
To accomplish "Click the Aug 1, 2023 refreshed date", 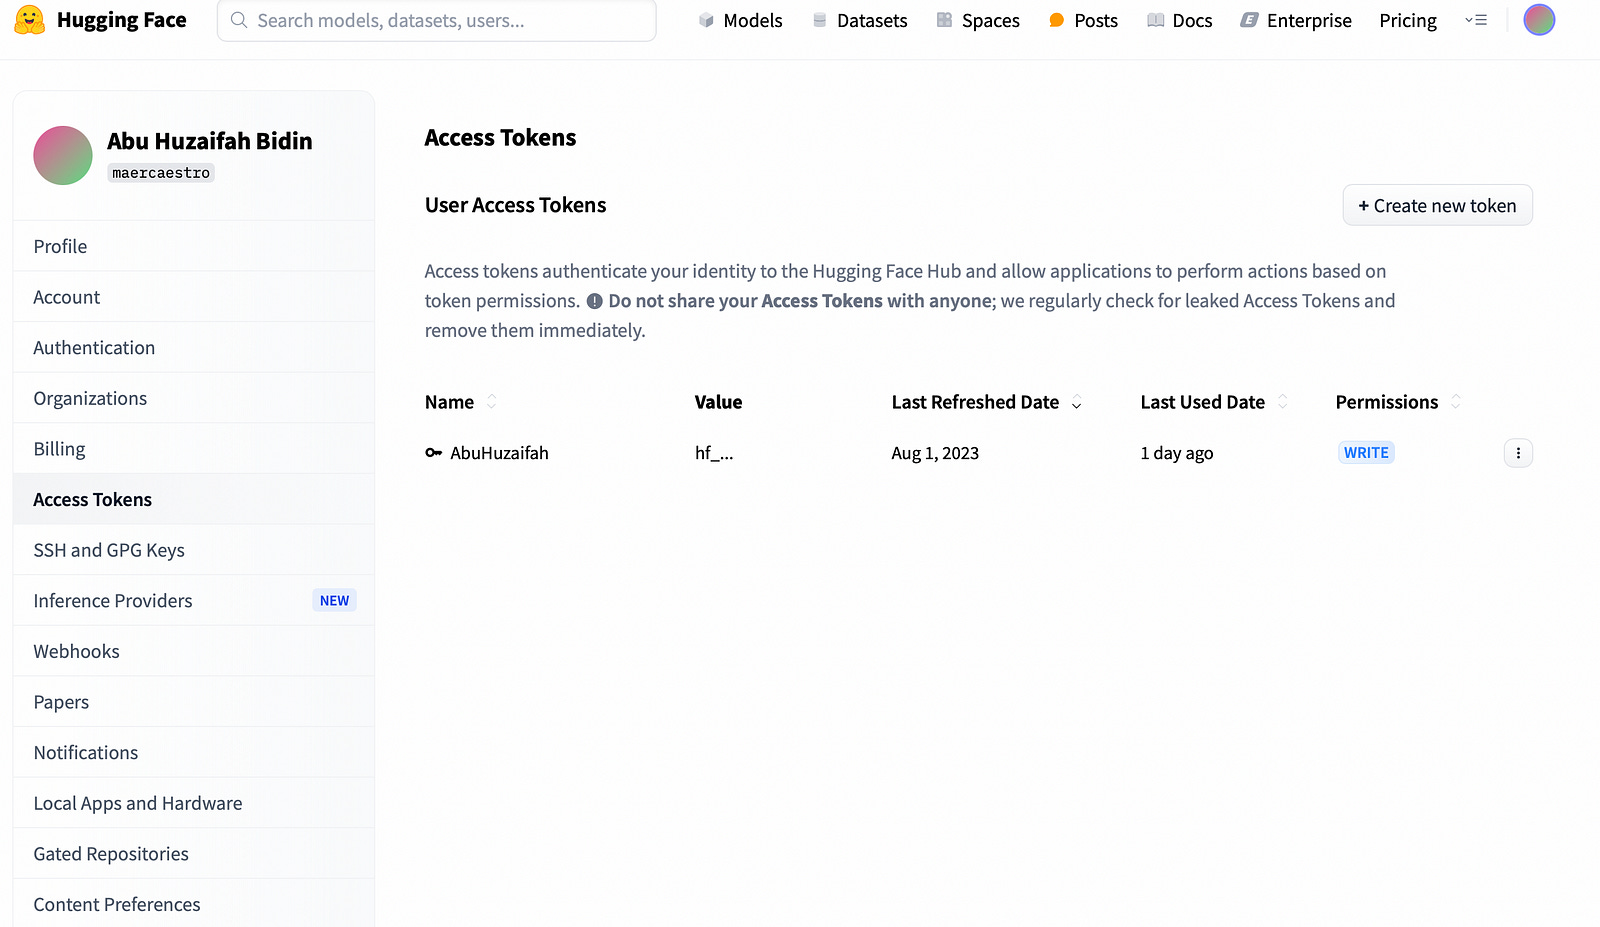I will point(935,453).
